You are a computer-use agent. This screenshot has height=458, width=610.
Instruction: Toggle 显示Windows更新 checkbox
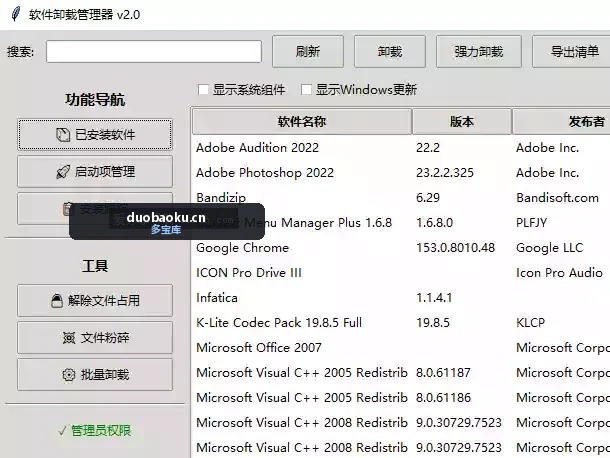pos(306,90)
